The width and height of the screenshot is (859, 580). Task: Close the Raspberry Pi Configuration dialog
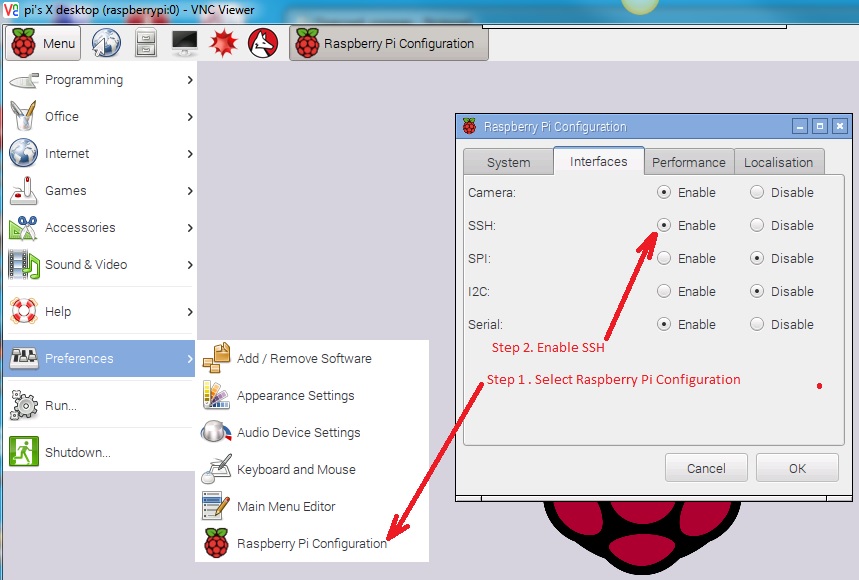pyautogui.click(x=839, y=127)
